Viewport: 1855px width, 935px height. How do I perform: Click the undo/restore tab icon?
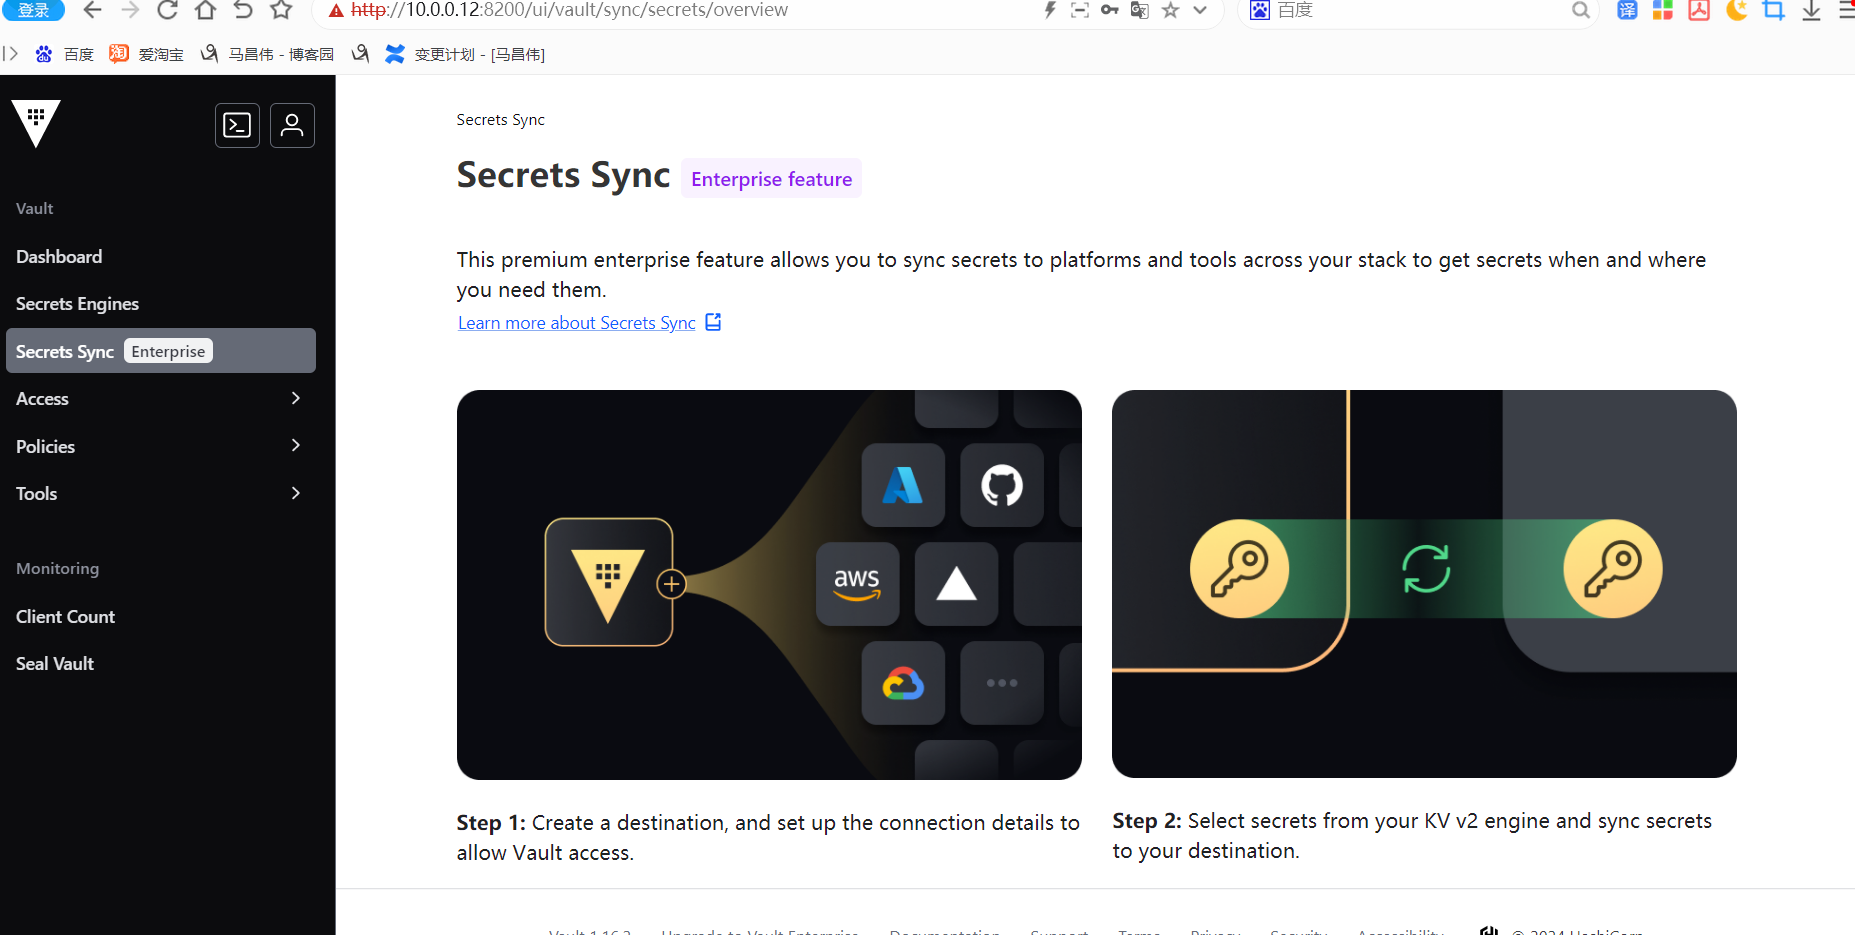point(243,10)
